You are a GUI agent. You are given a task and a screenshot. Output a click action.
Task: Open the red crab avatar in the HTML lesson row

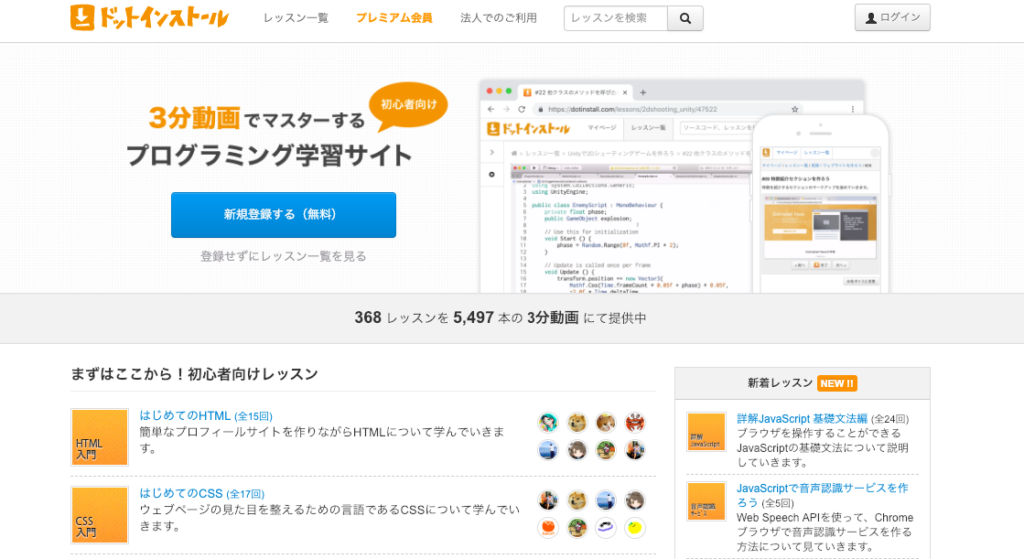click(x=635, y=423)
